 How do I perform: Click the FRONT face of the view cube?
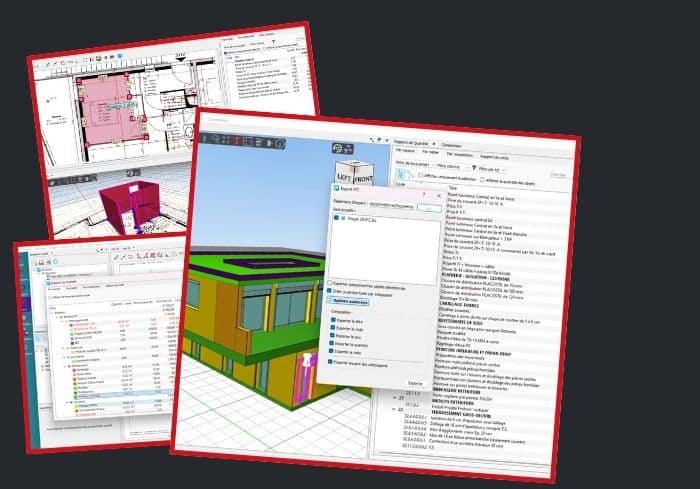pyautogui.click(x=363, y=179)
